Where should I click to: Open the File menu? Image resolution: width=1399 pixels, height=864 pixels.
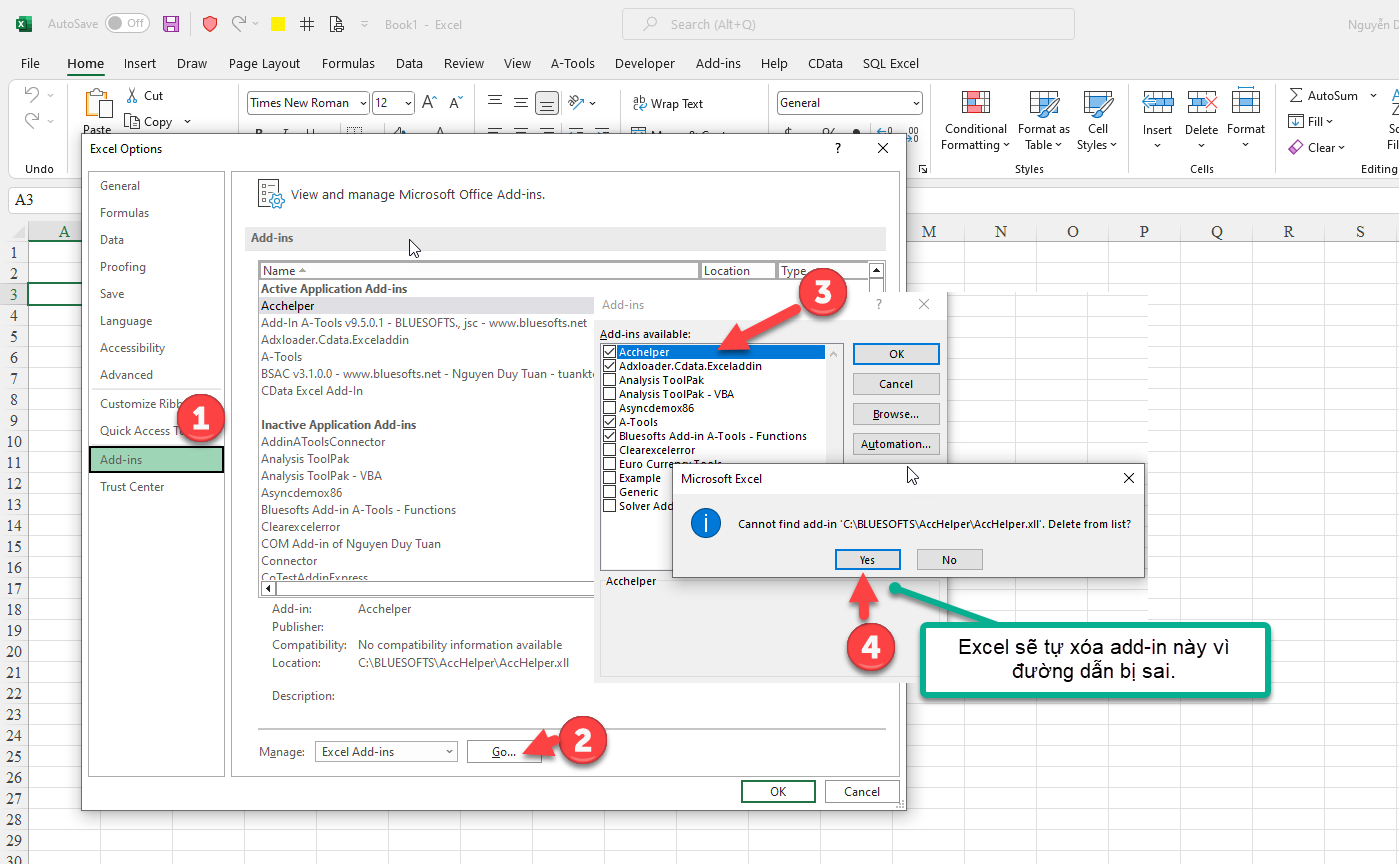(31, 63)
